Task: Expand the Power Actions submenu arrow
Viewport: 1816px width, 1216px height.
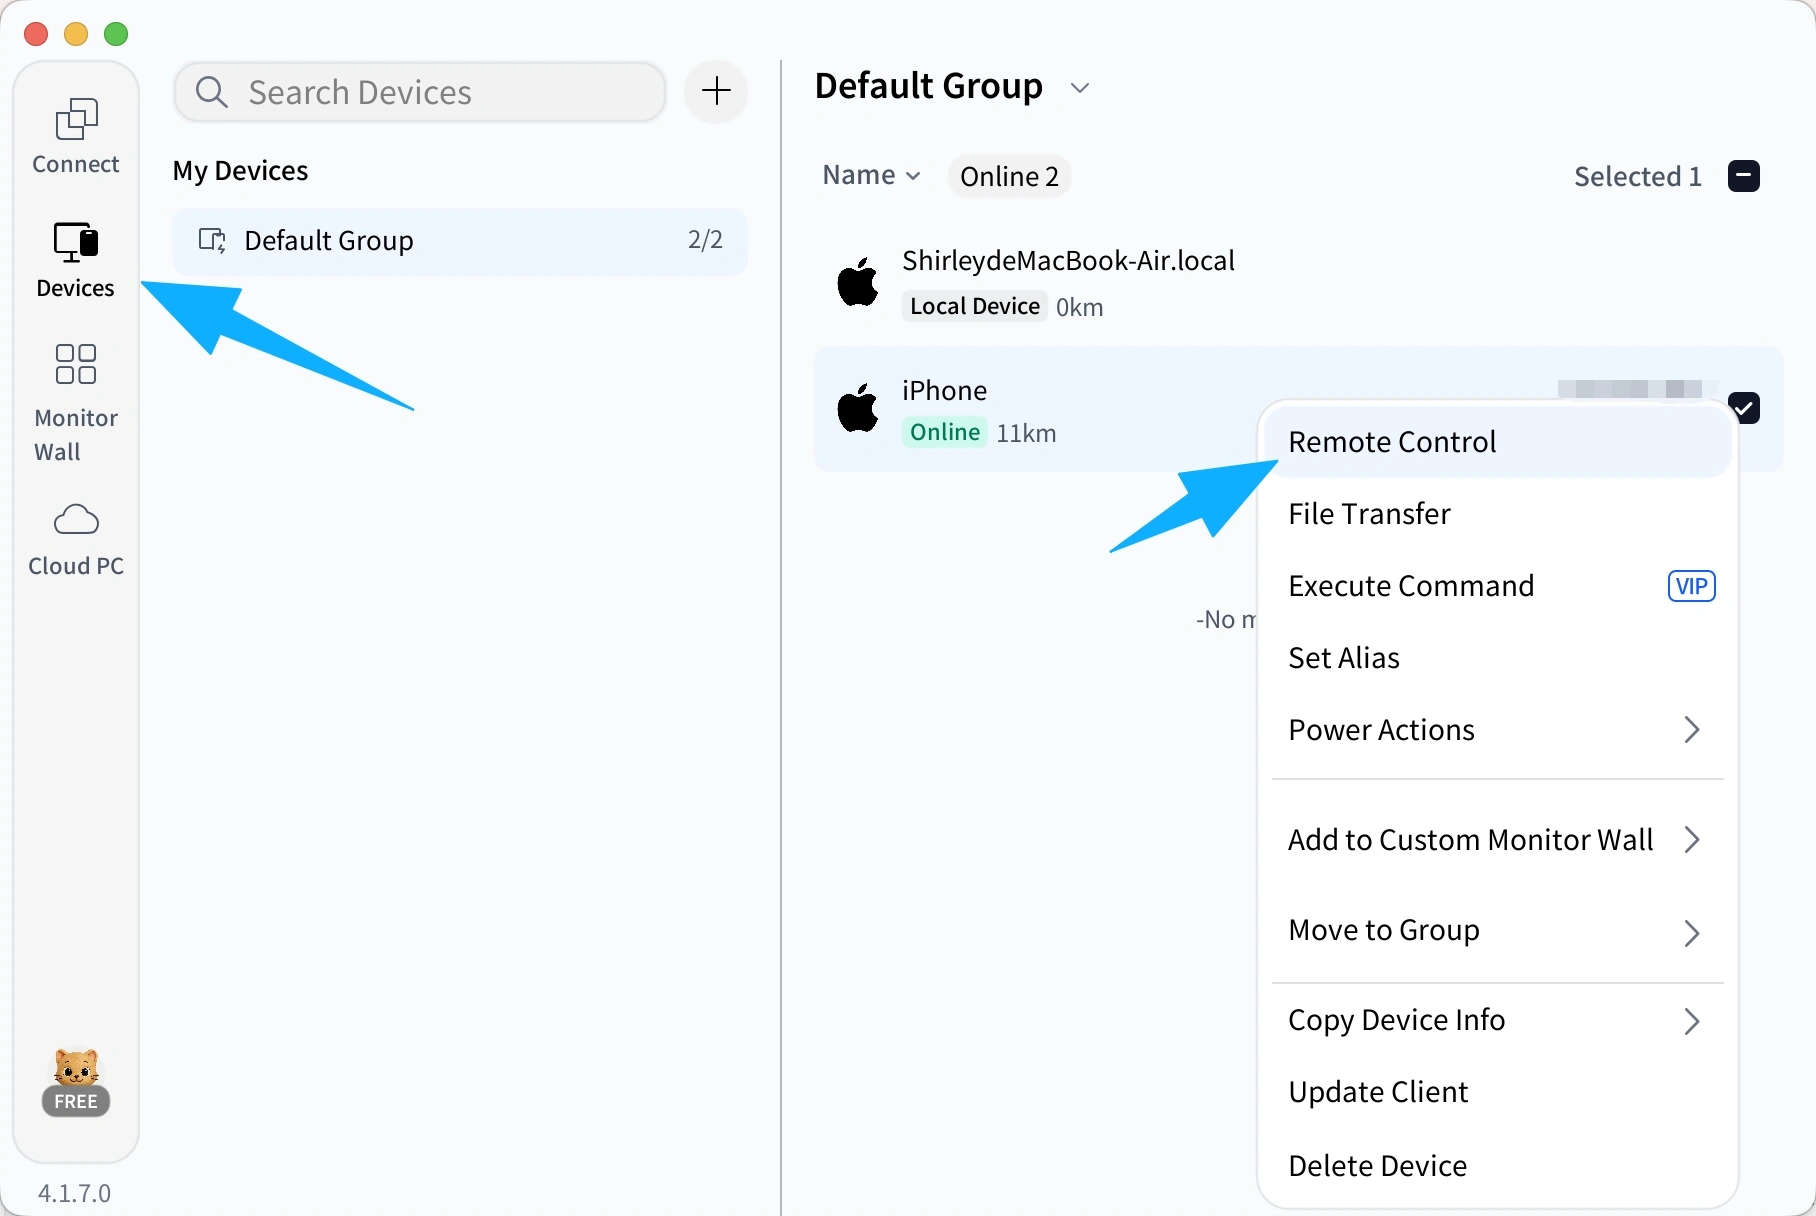Action: (1692, 730)
